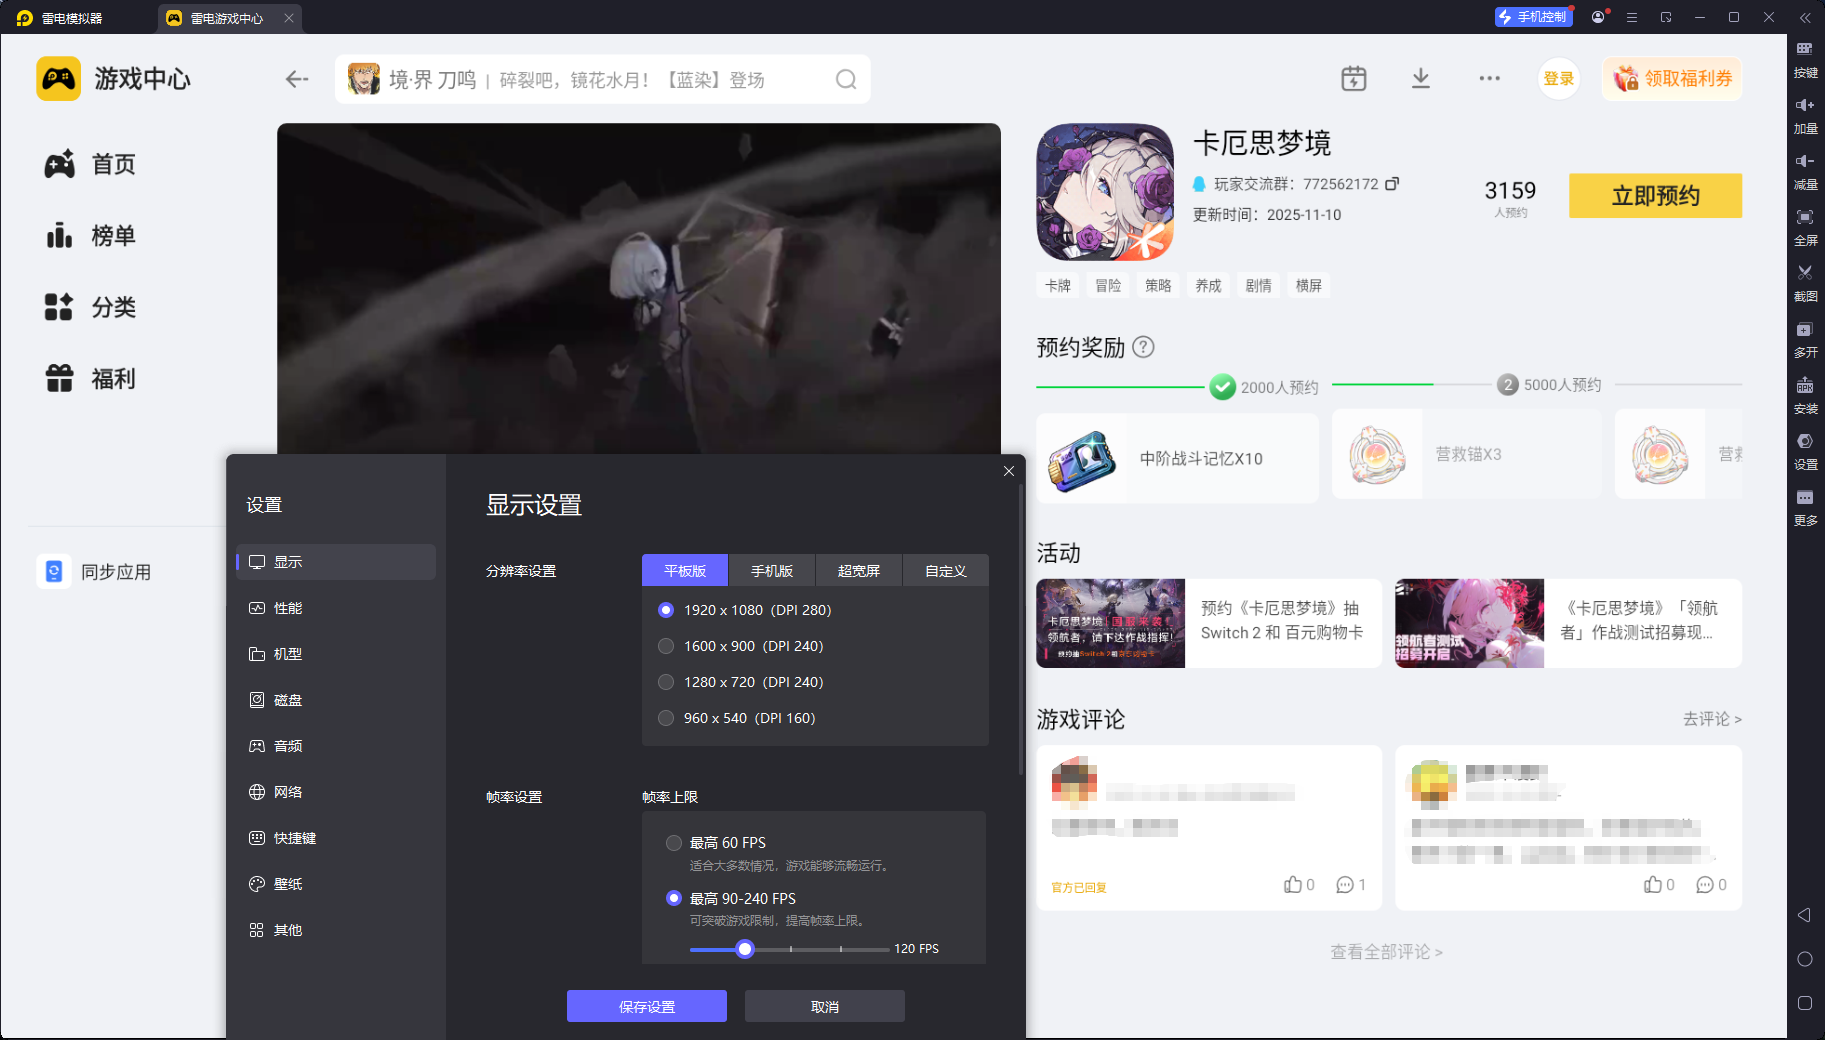Open 去评论 link to write a review
The image size is (1825, 1040).
[x=1712, y=719]
